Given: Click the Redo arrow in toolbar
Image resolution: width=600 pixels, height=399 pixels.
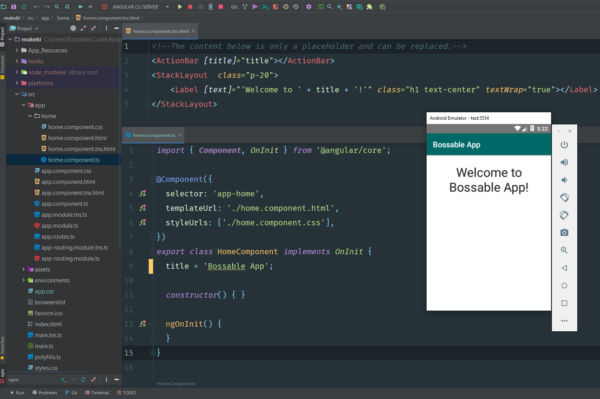Looking at the screenshot, I should pyautogui.click(x=47, y=7).
